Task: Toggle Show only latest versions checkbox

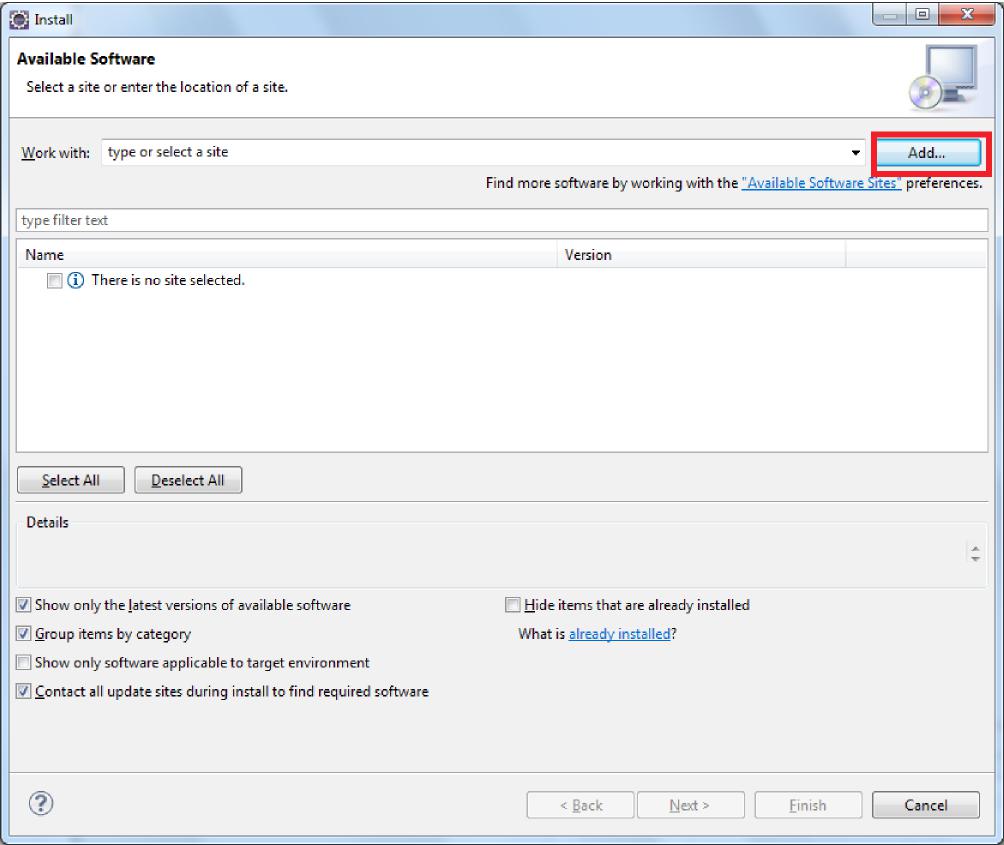Action: pos(23,605)
